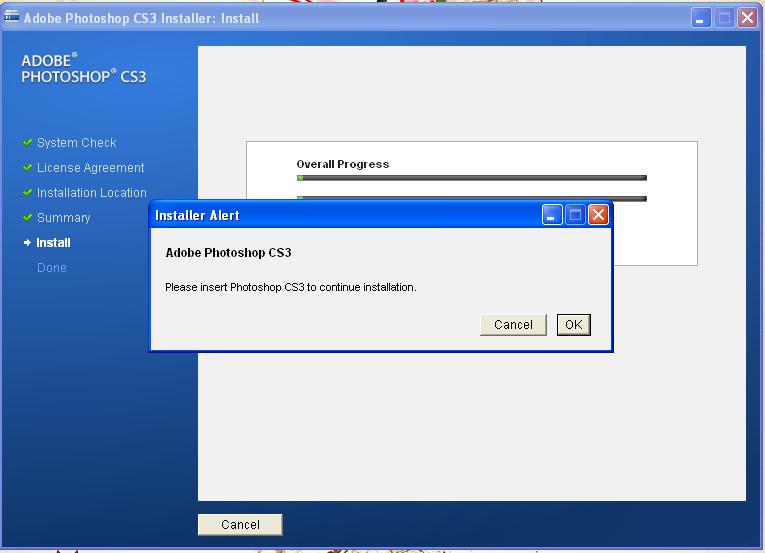
Task: Click the Adobe Photoshop CS3 logo text
Action: (84, 70)
